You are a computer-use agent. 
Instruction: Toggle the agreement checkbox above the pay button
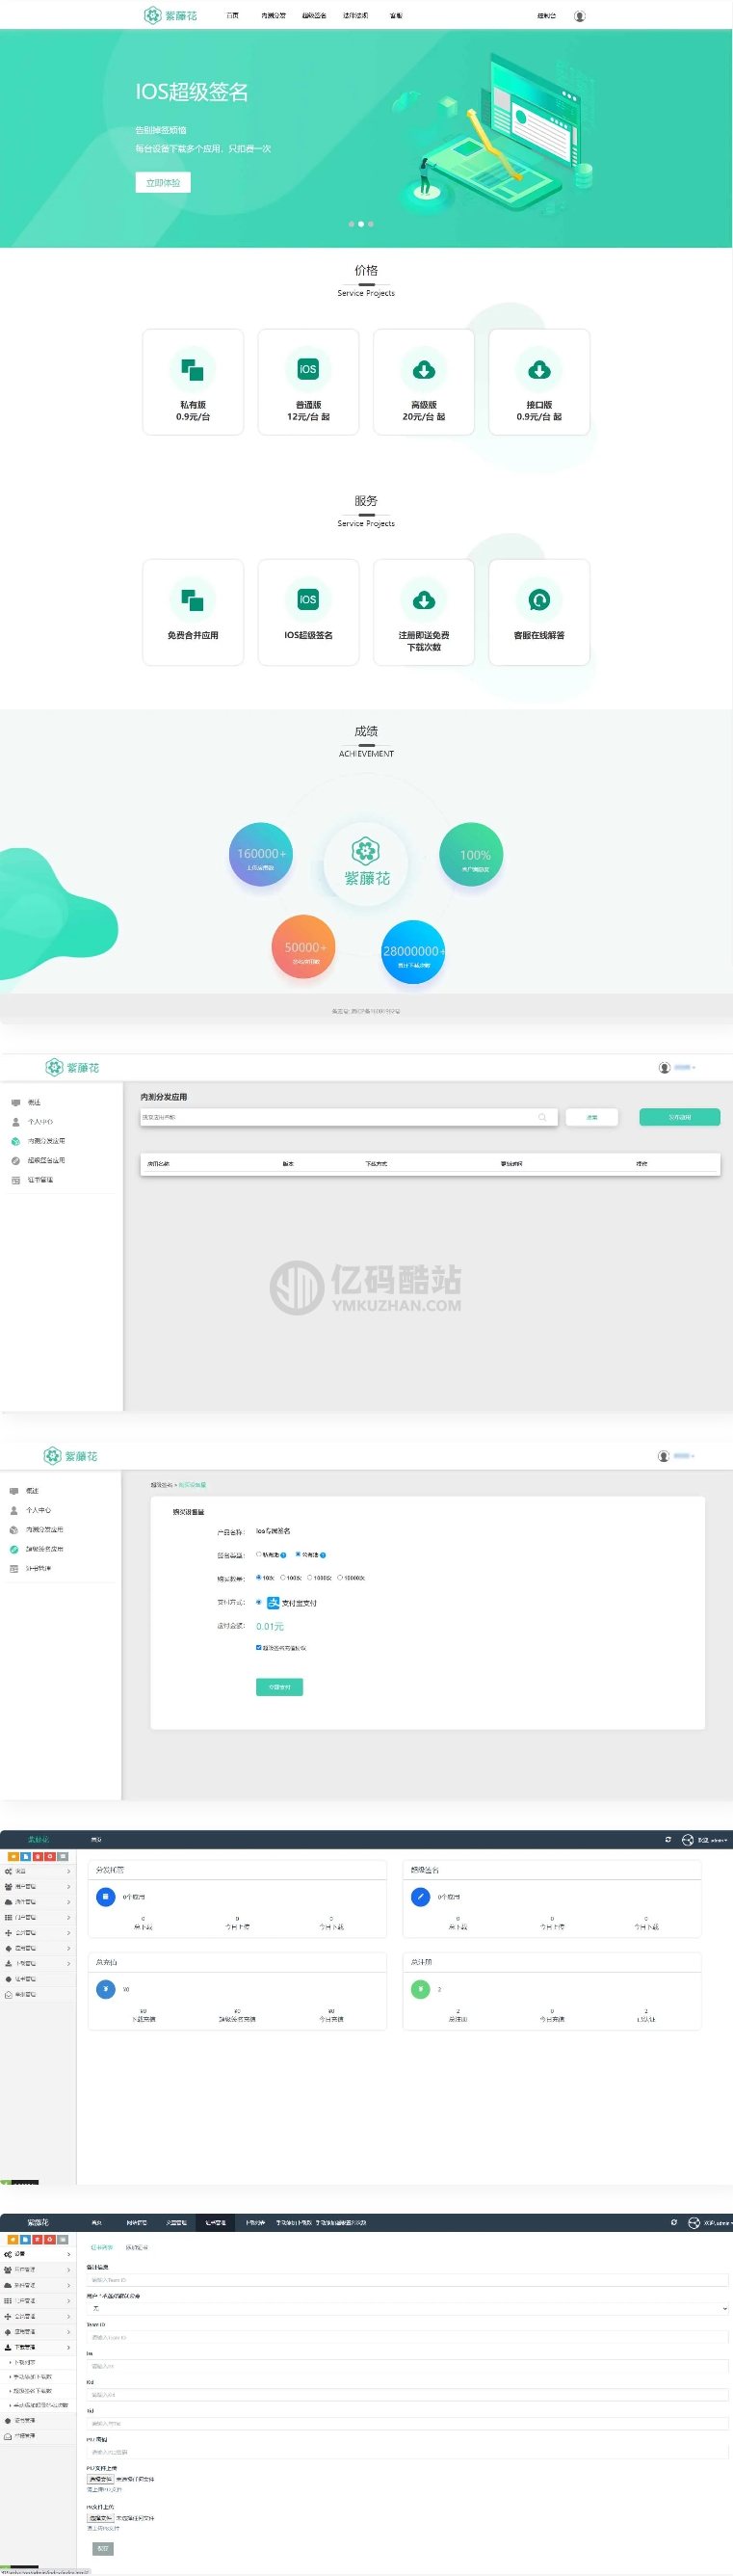click(x=259, y=1648)
